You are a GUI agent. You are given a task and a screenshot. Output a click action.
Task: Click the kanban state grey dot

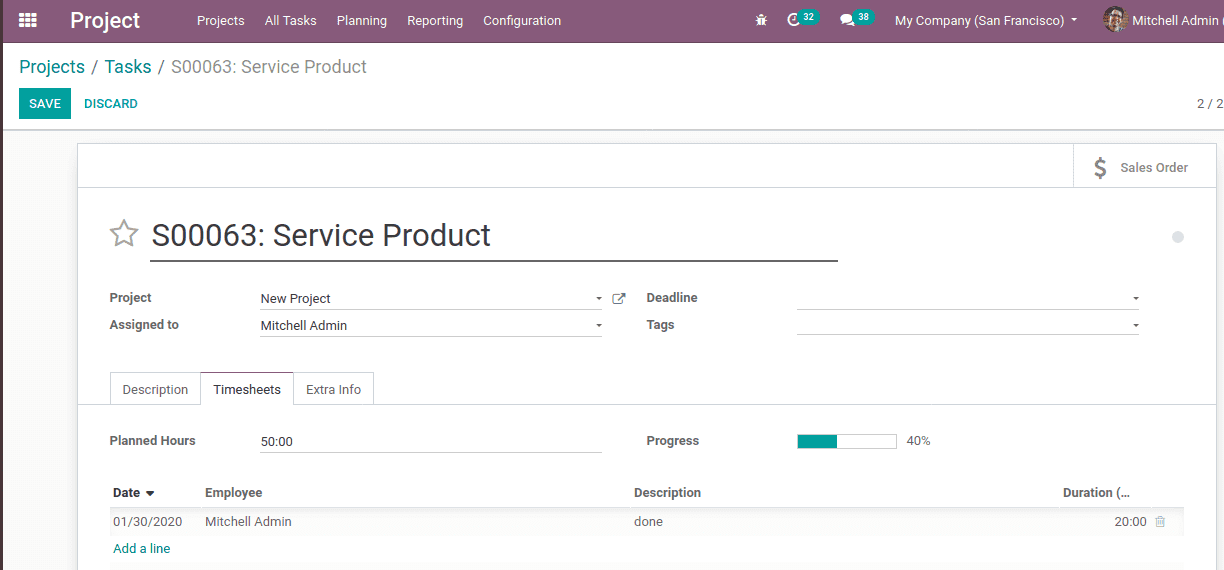coord(1178,237)
